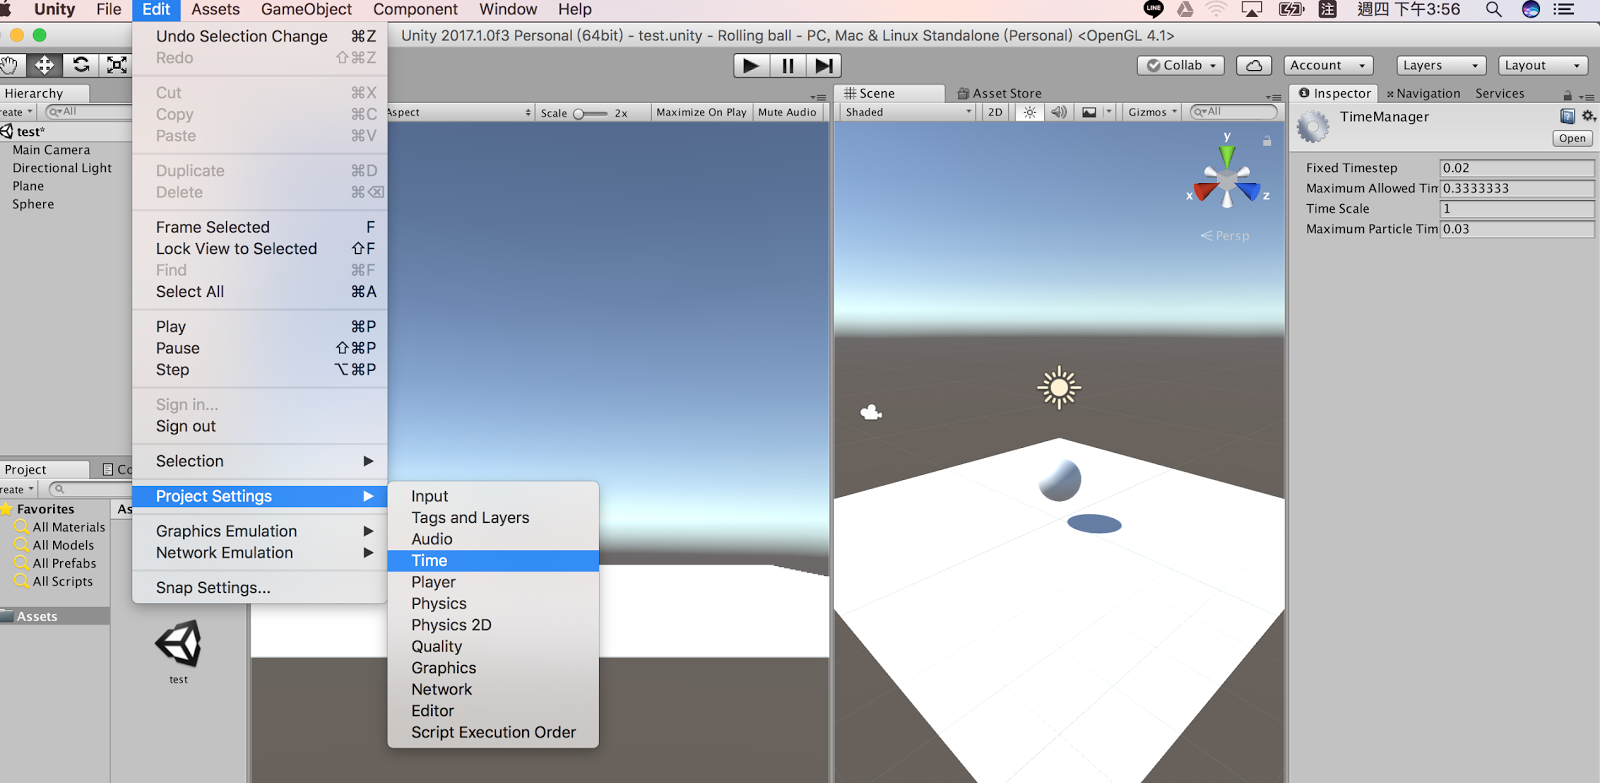Open the Graphics Emulation submenu
The image size is (1600, 783).
pos(260,531)
